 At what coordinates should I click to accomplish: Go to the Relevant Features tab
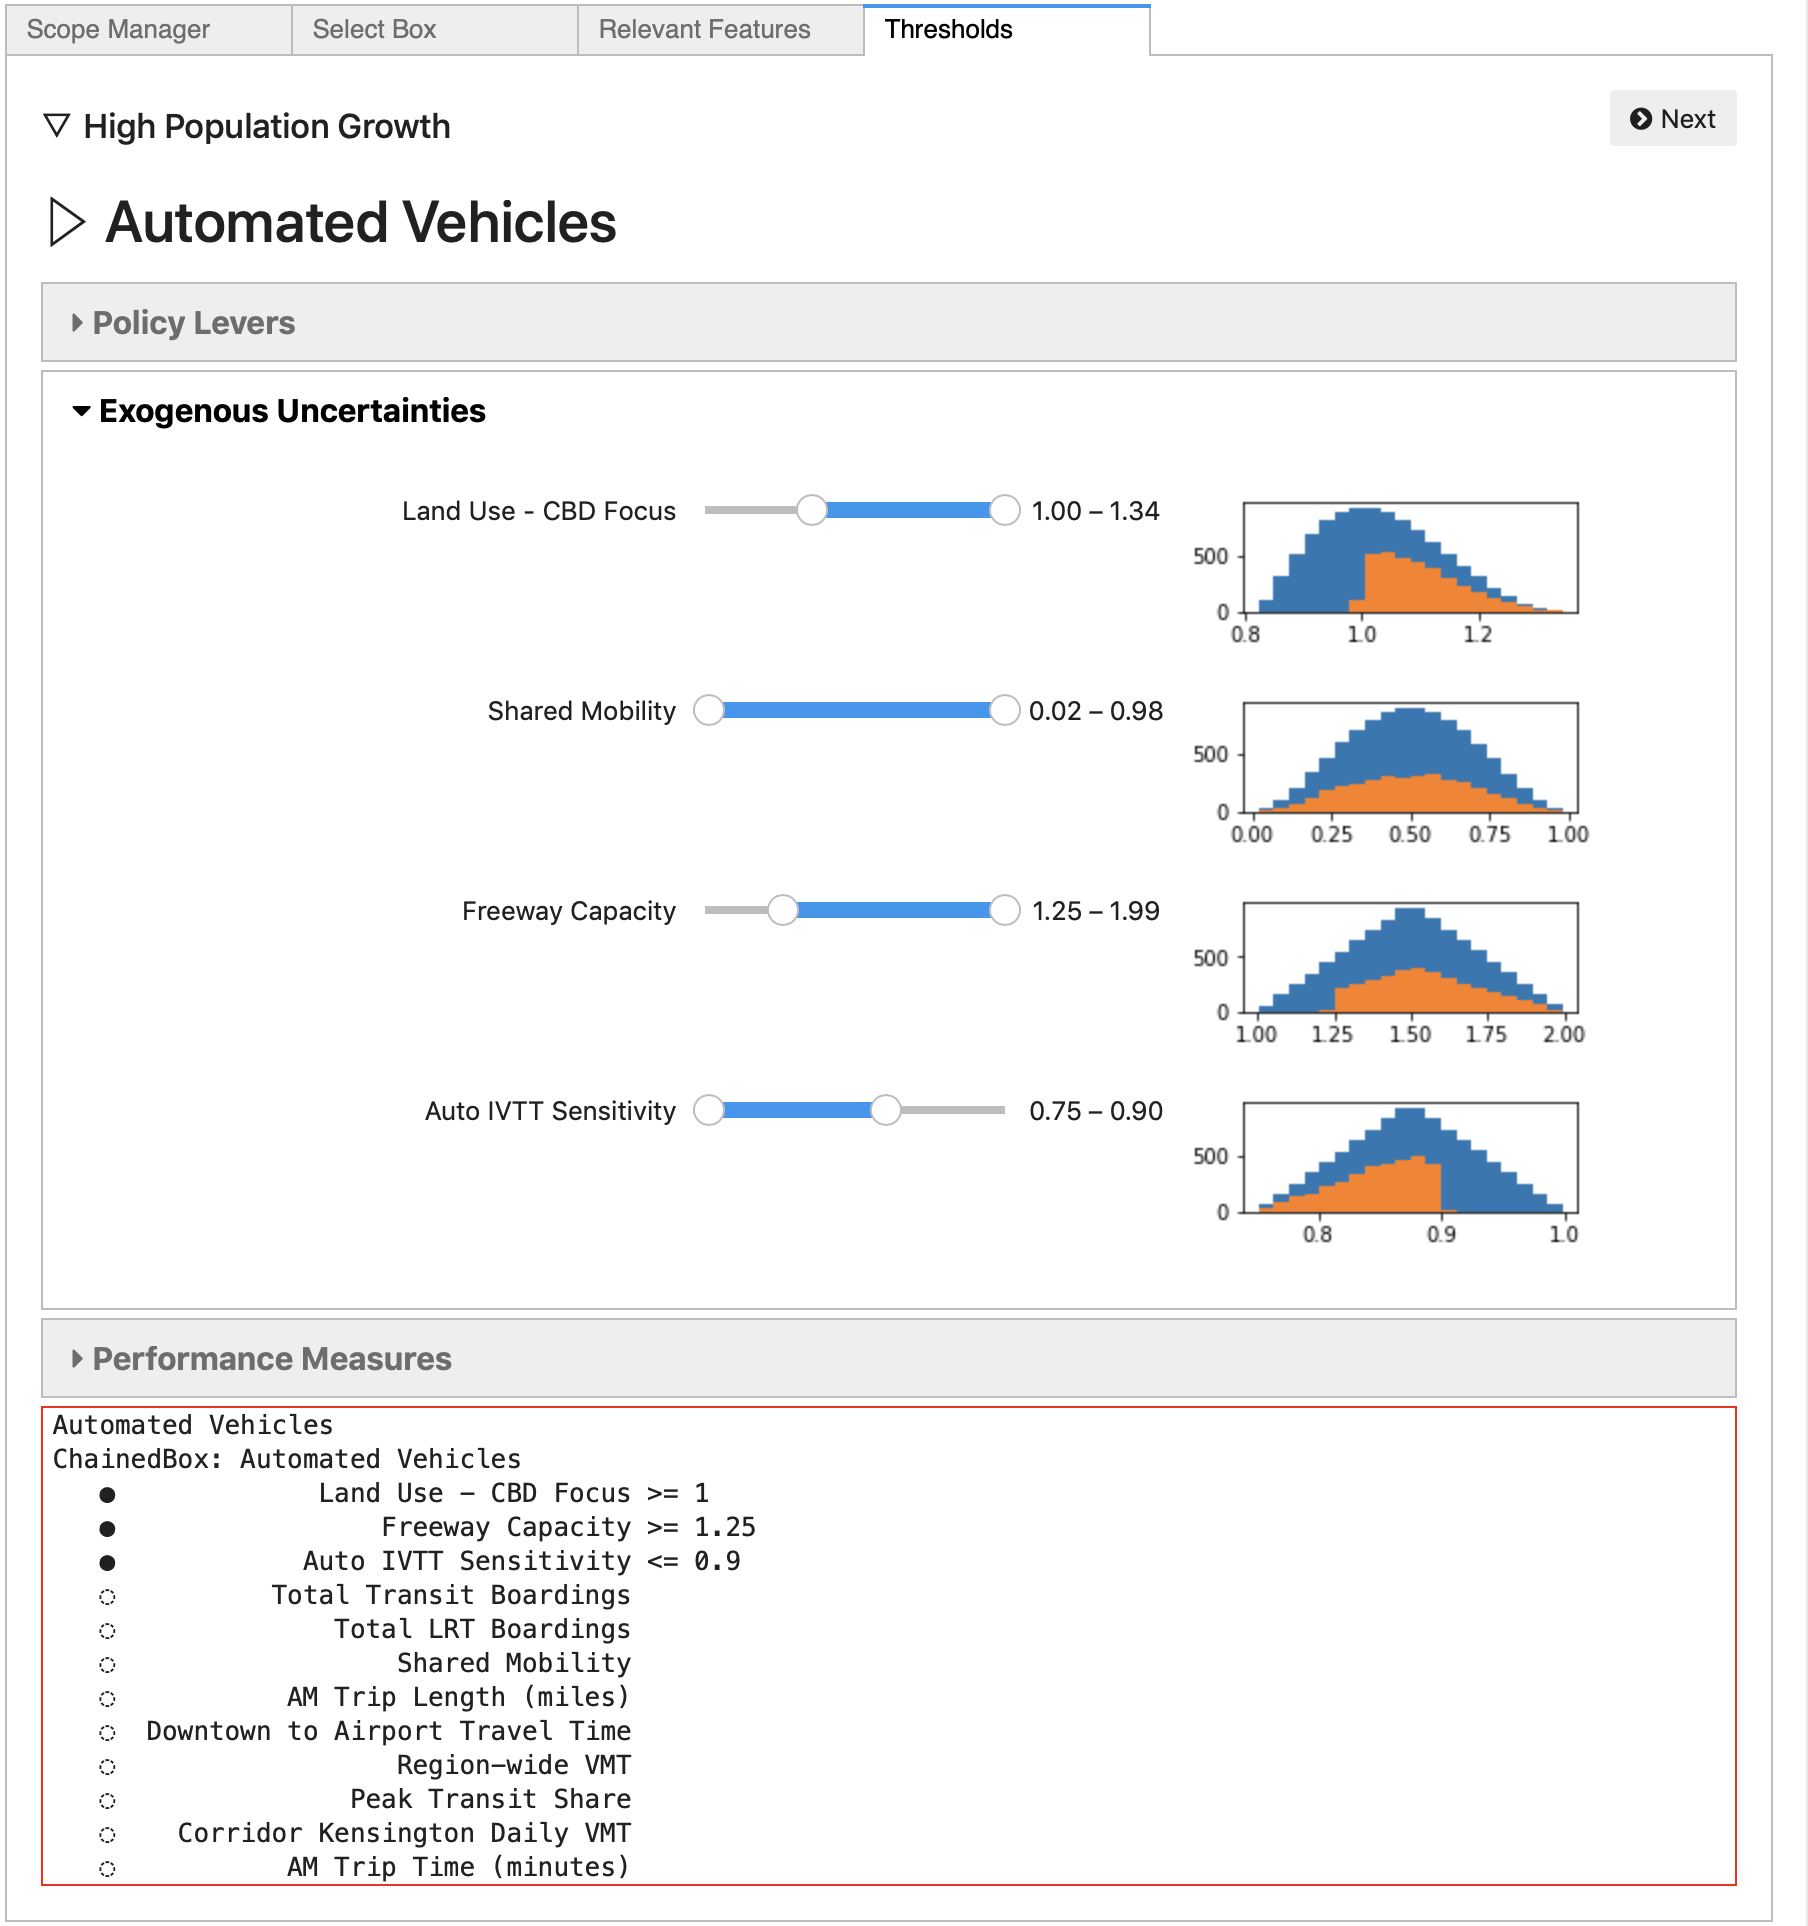(x=704, y=30)
